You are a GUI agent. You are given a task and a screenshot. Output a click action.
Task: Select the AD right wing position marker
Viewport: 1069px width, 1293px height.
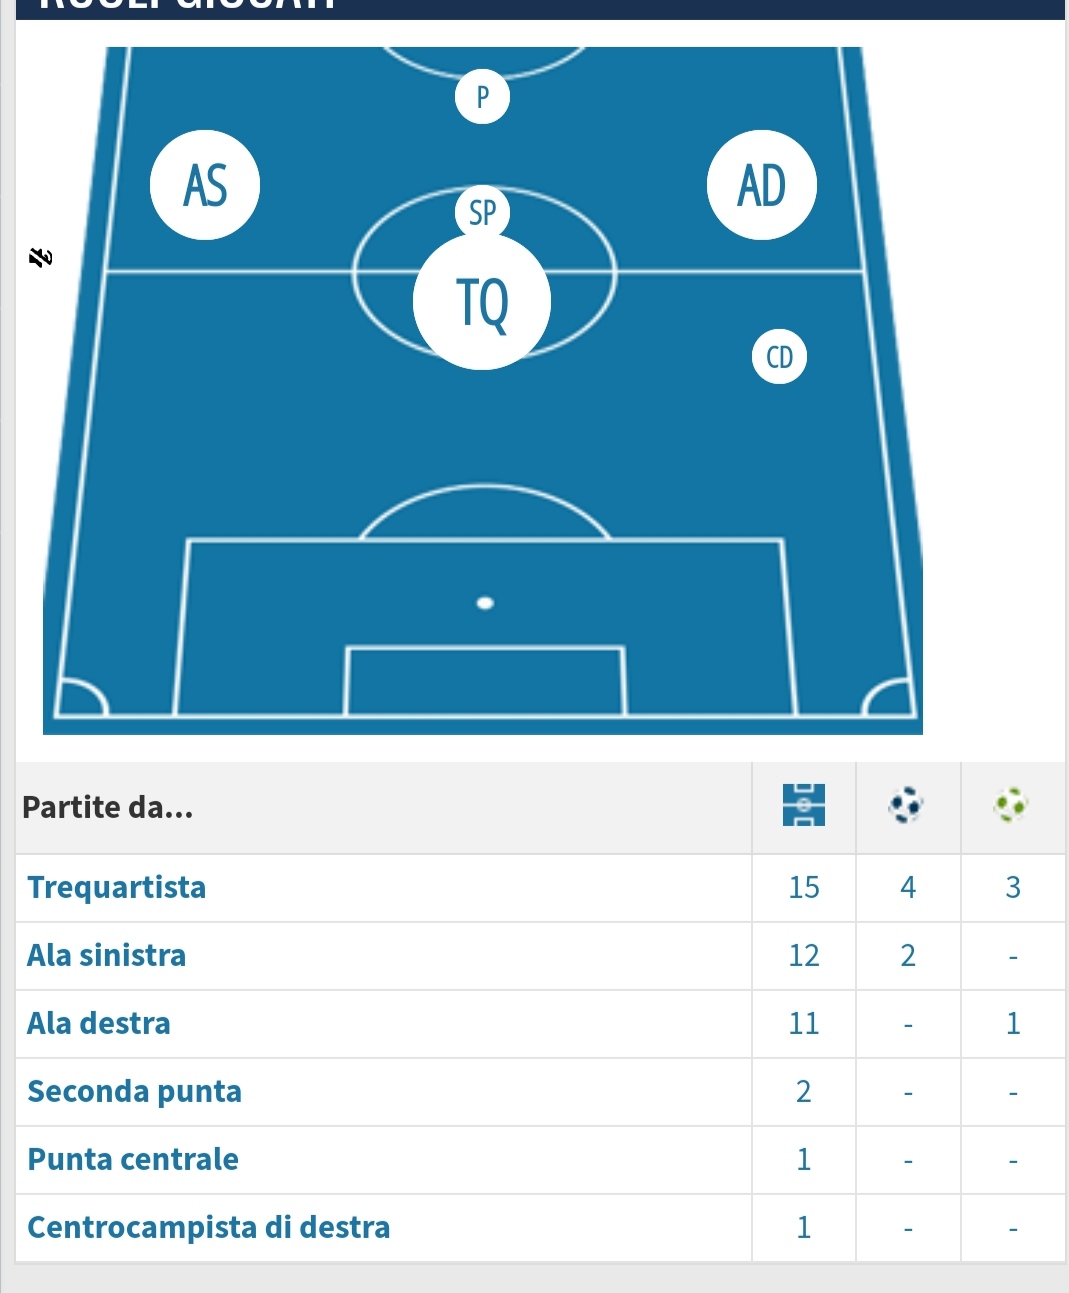coord(762,185)
